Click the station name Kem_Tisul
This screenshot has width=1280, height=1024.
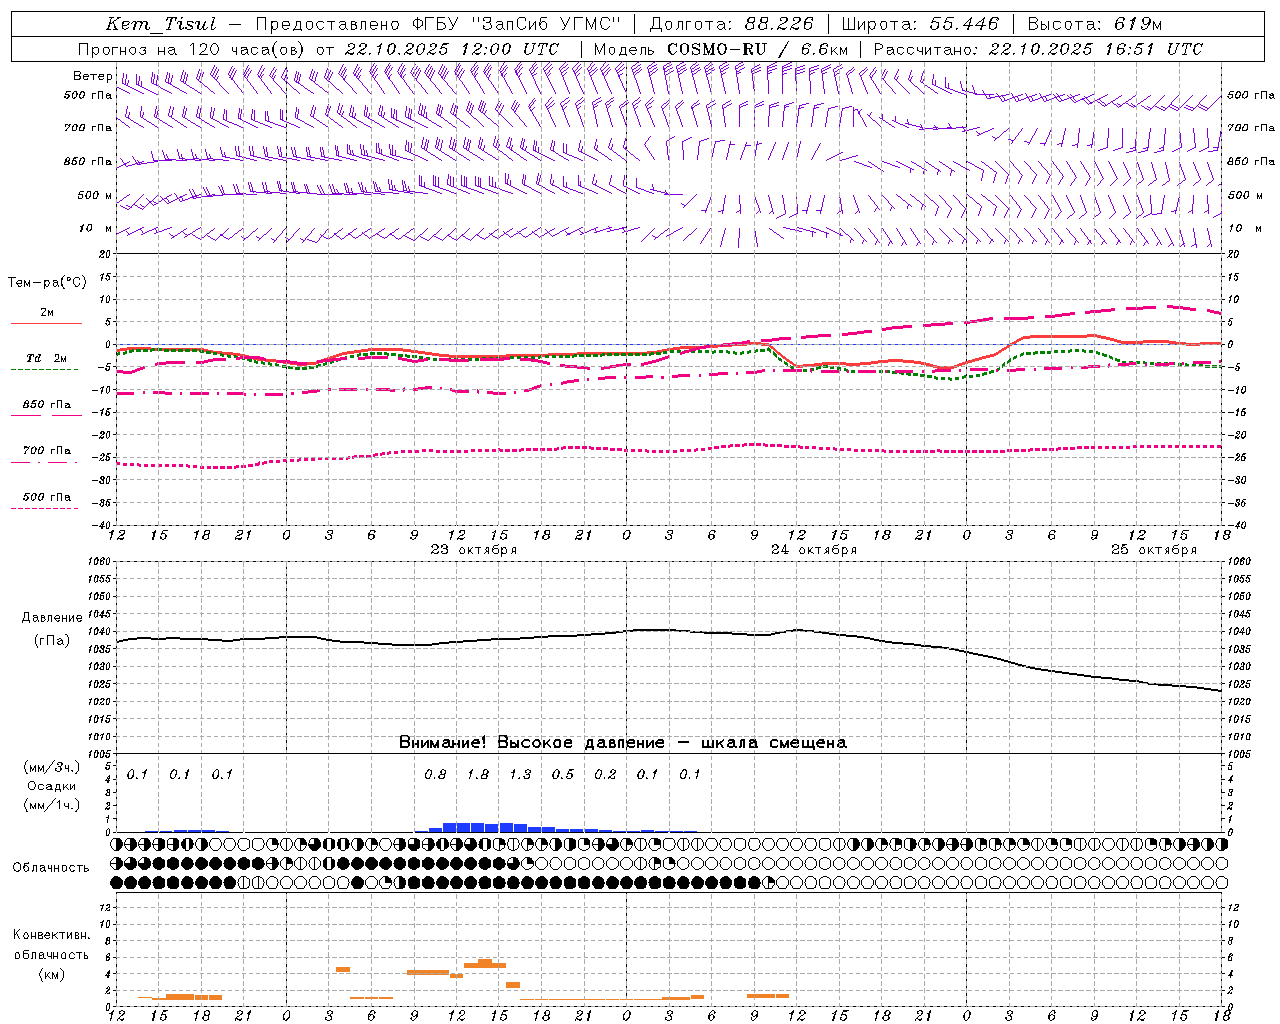click(161, 24)
